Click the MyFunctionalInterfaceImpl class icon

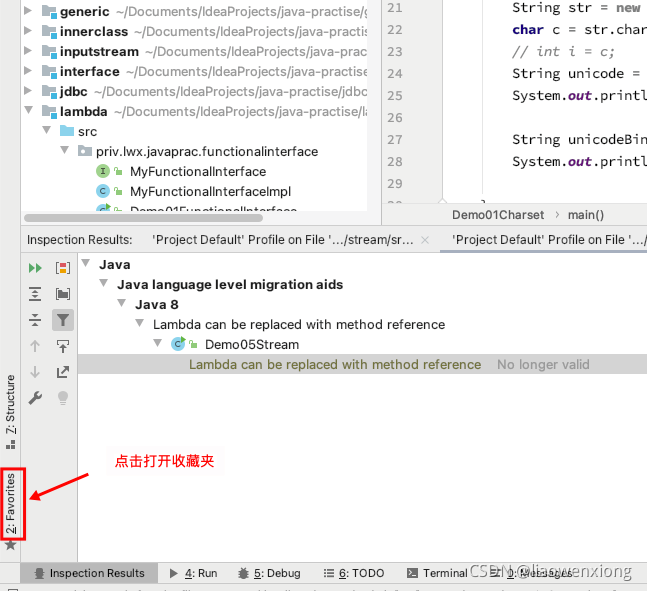(103, 191)
